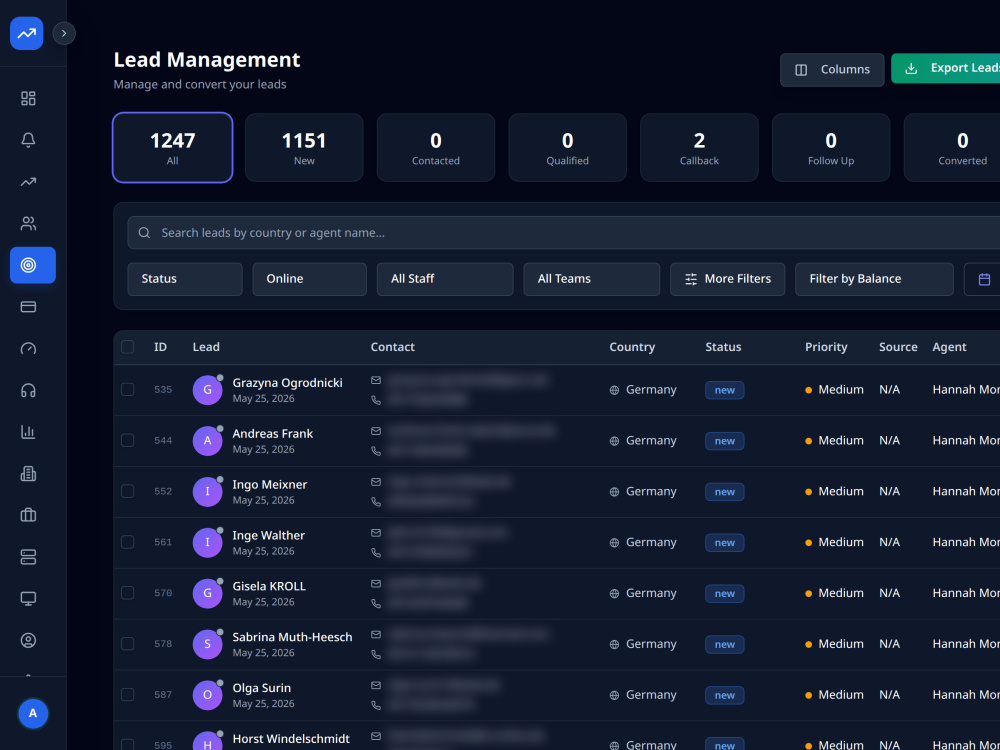Click globe icon in Gisela KROLL row
The height and width of the screenshot is (750, 1000).
tap(614, 594)
